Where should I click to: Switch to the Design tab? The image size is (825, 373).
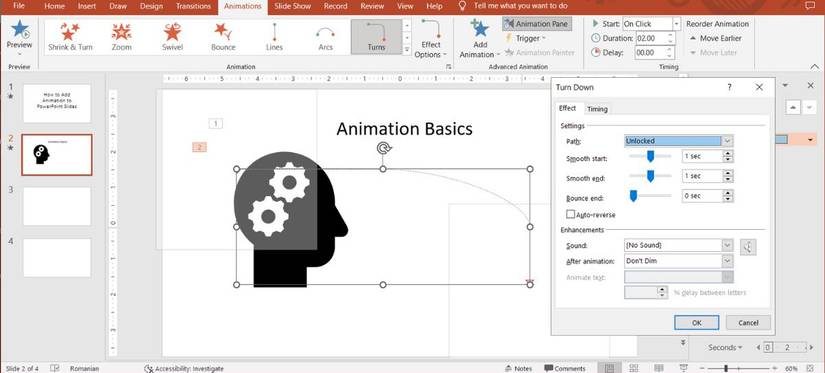152,6
